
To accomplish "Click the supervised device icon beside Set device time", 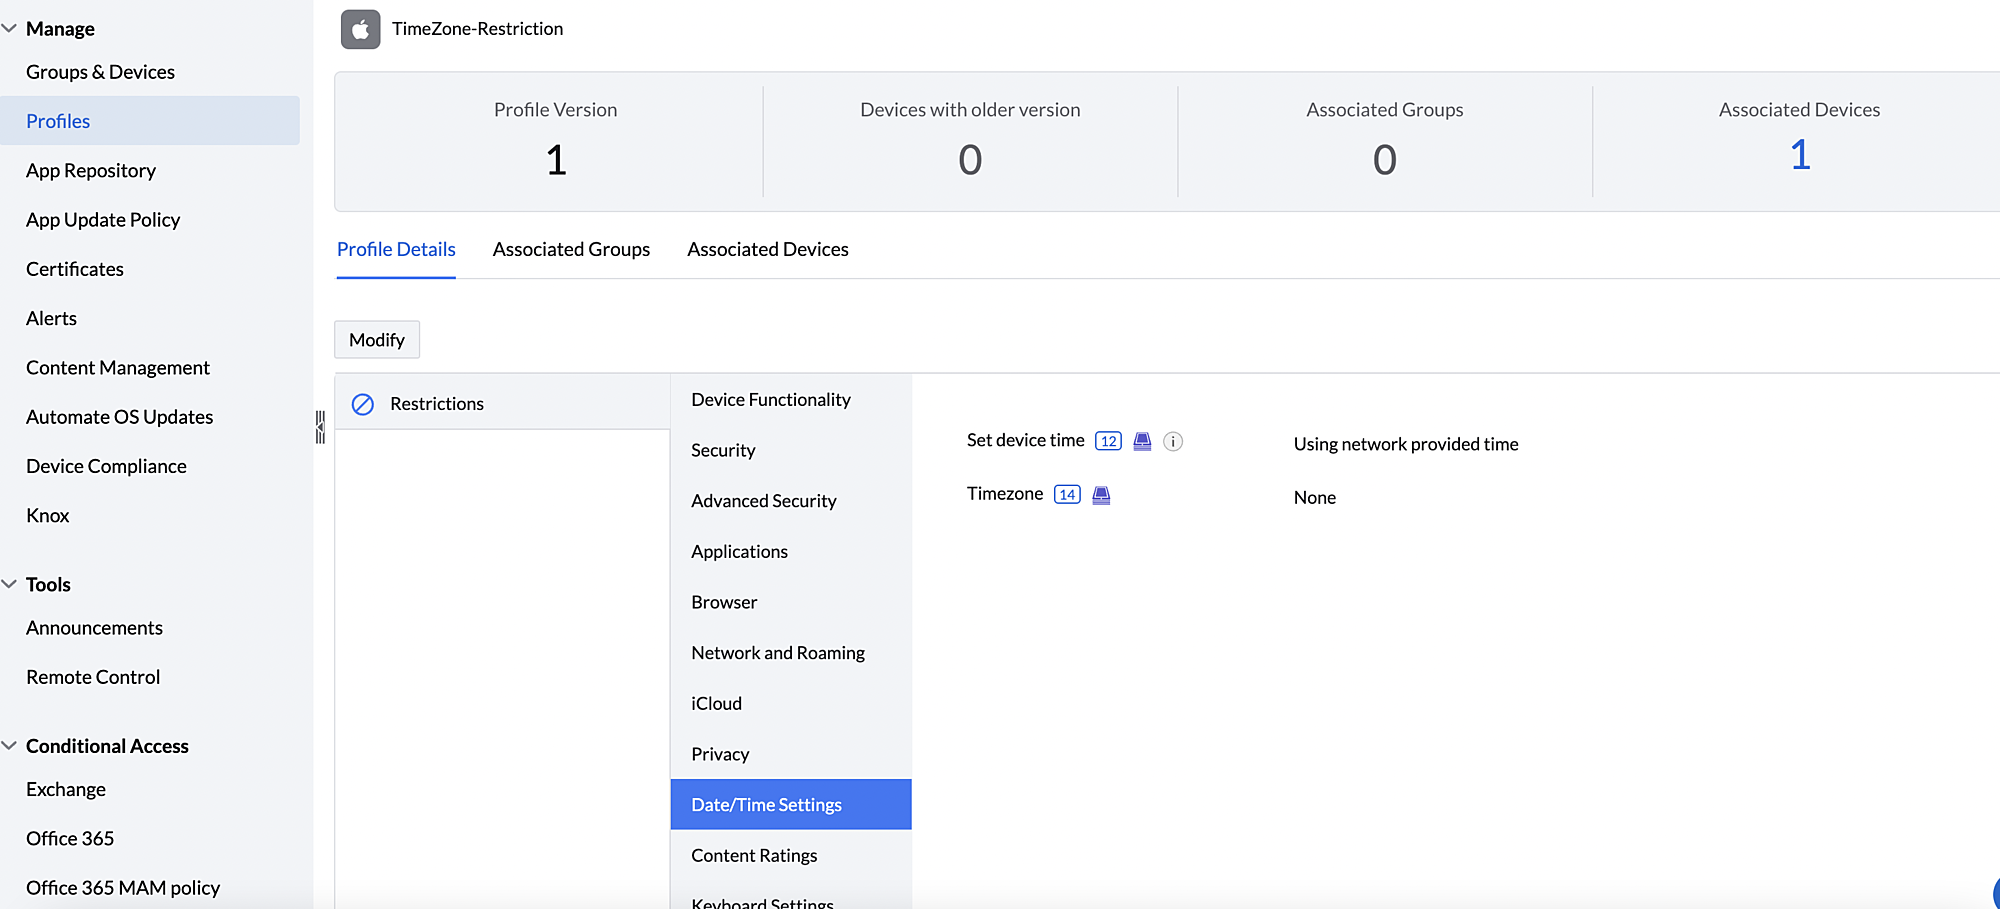I will [x=1142, y=441].
